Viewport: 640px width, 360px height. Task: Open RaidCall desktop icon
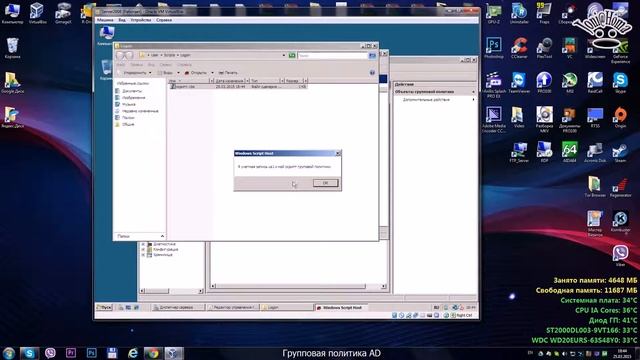pos(595,82)
